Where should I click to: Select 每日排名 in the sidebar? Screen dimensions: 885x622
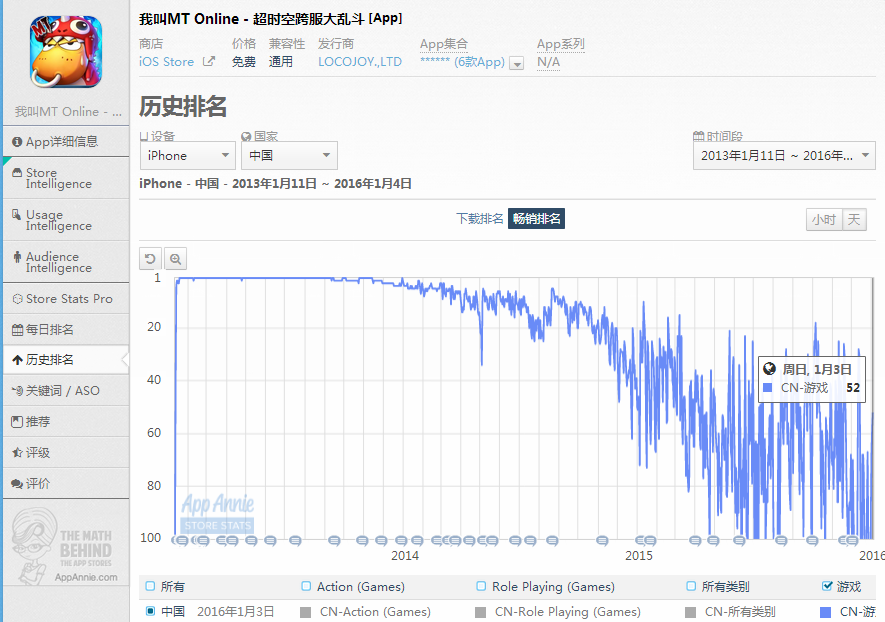pyautogui.click(x=66, y=330)
